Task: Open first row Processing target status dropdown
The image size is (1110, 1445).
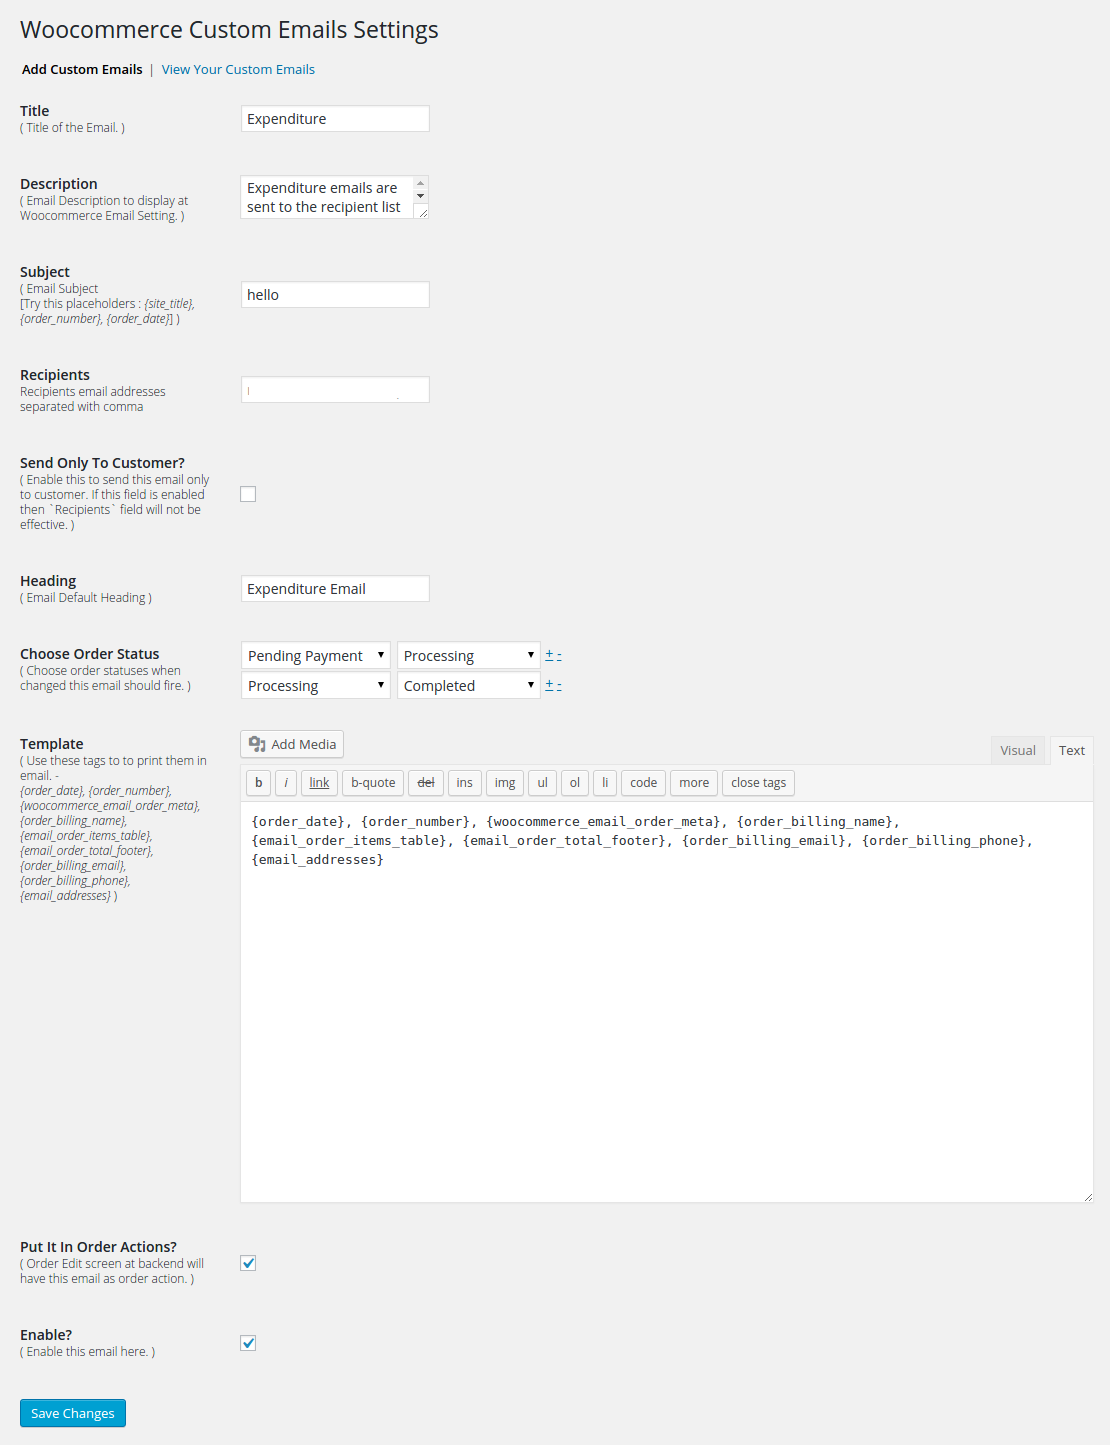Action: click(469, 655)
